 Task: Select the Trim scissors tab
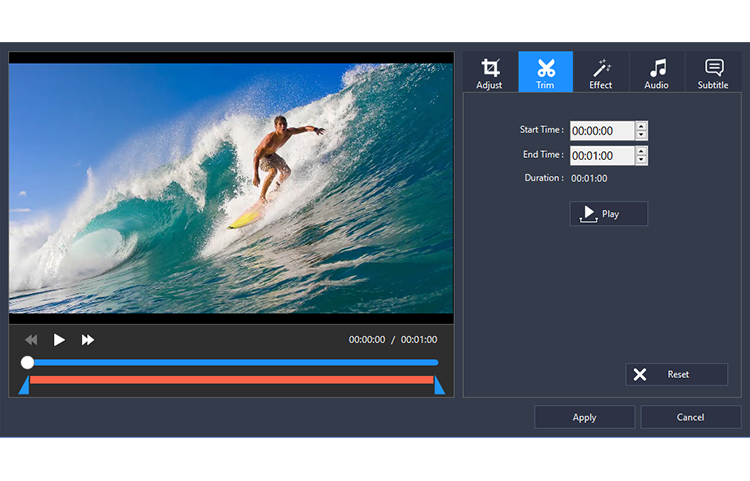pyautogui.click(x=545, y=72)
